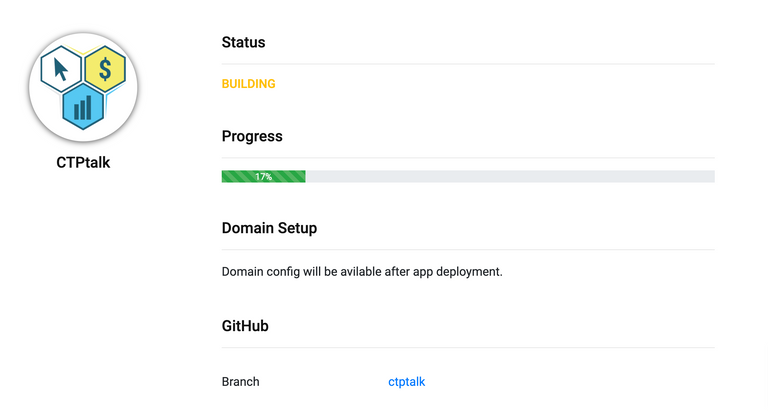768x419 pixels.
Task: Click the blue bar chart hexagon
Action: point(83,107)
